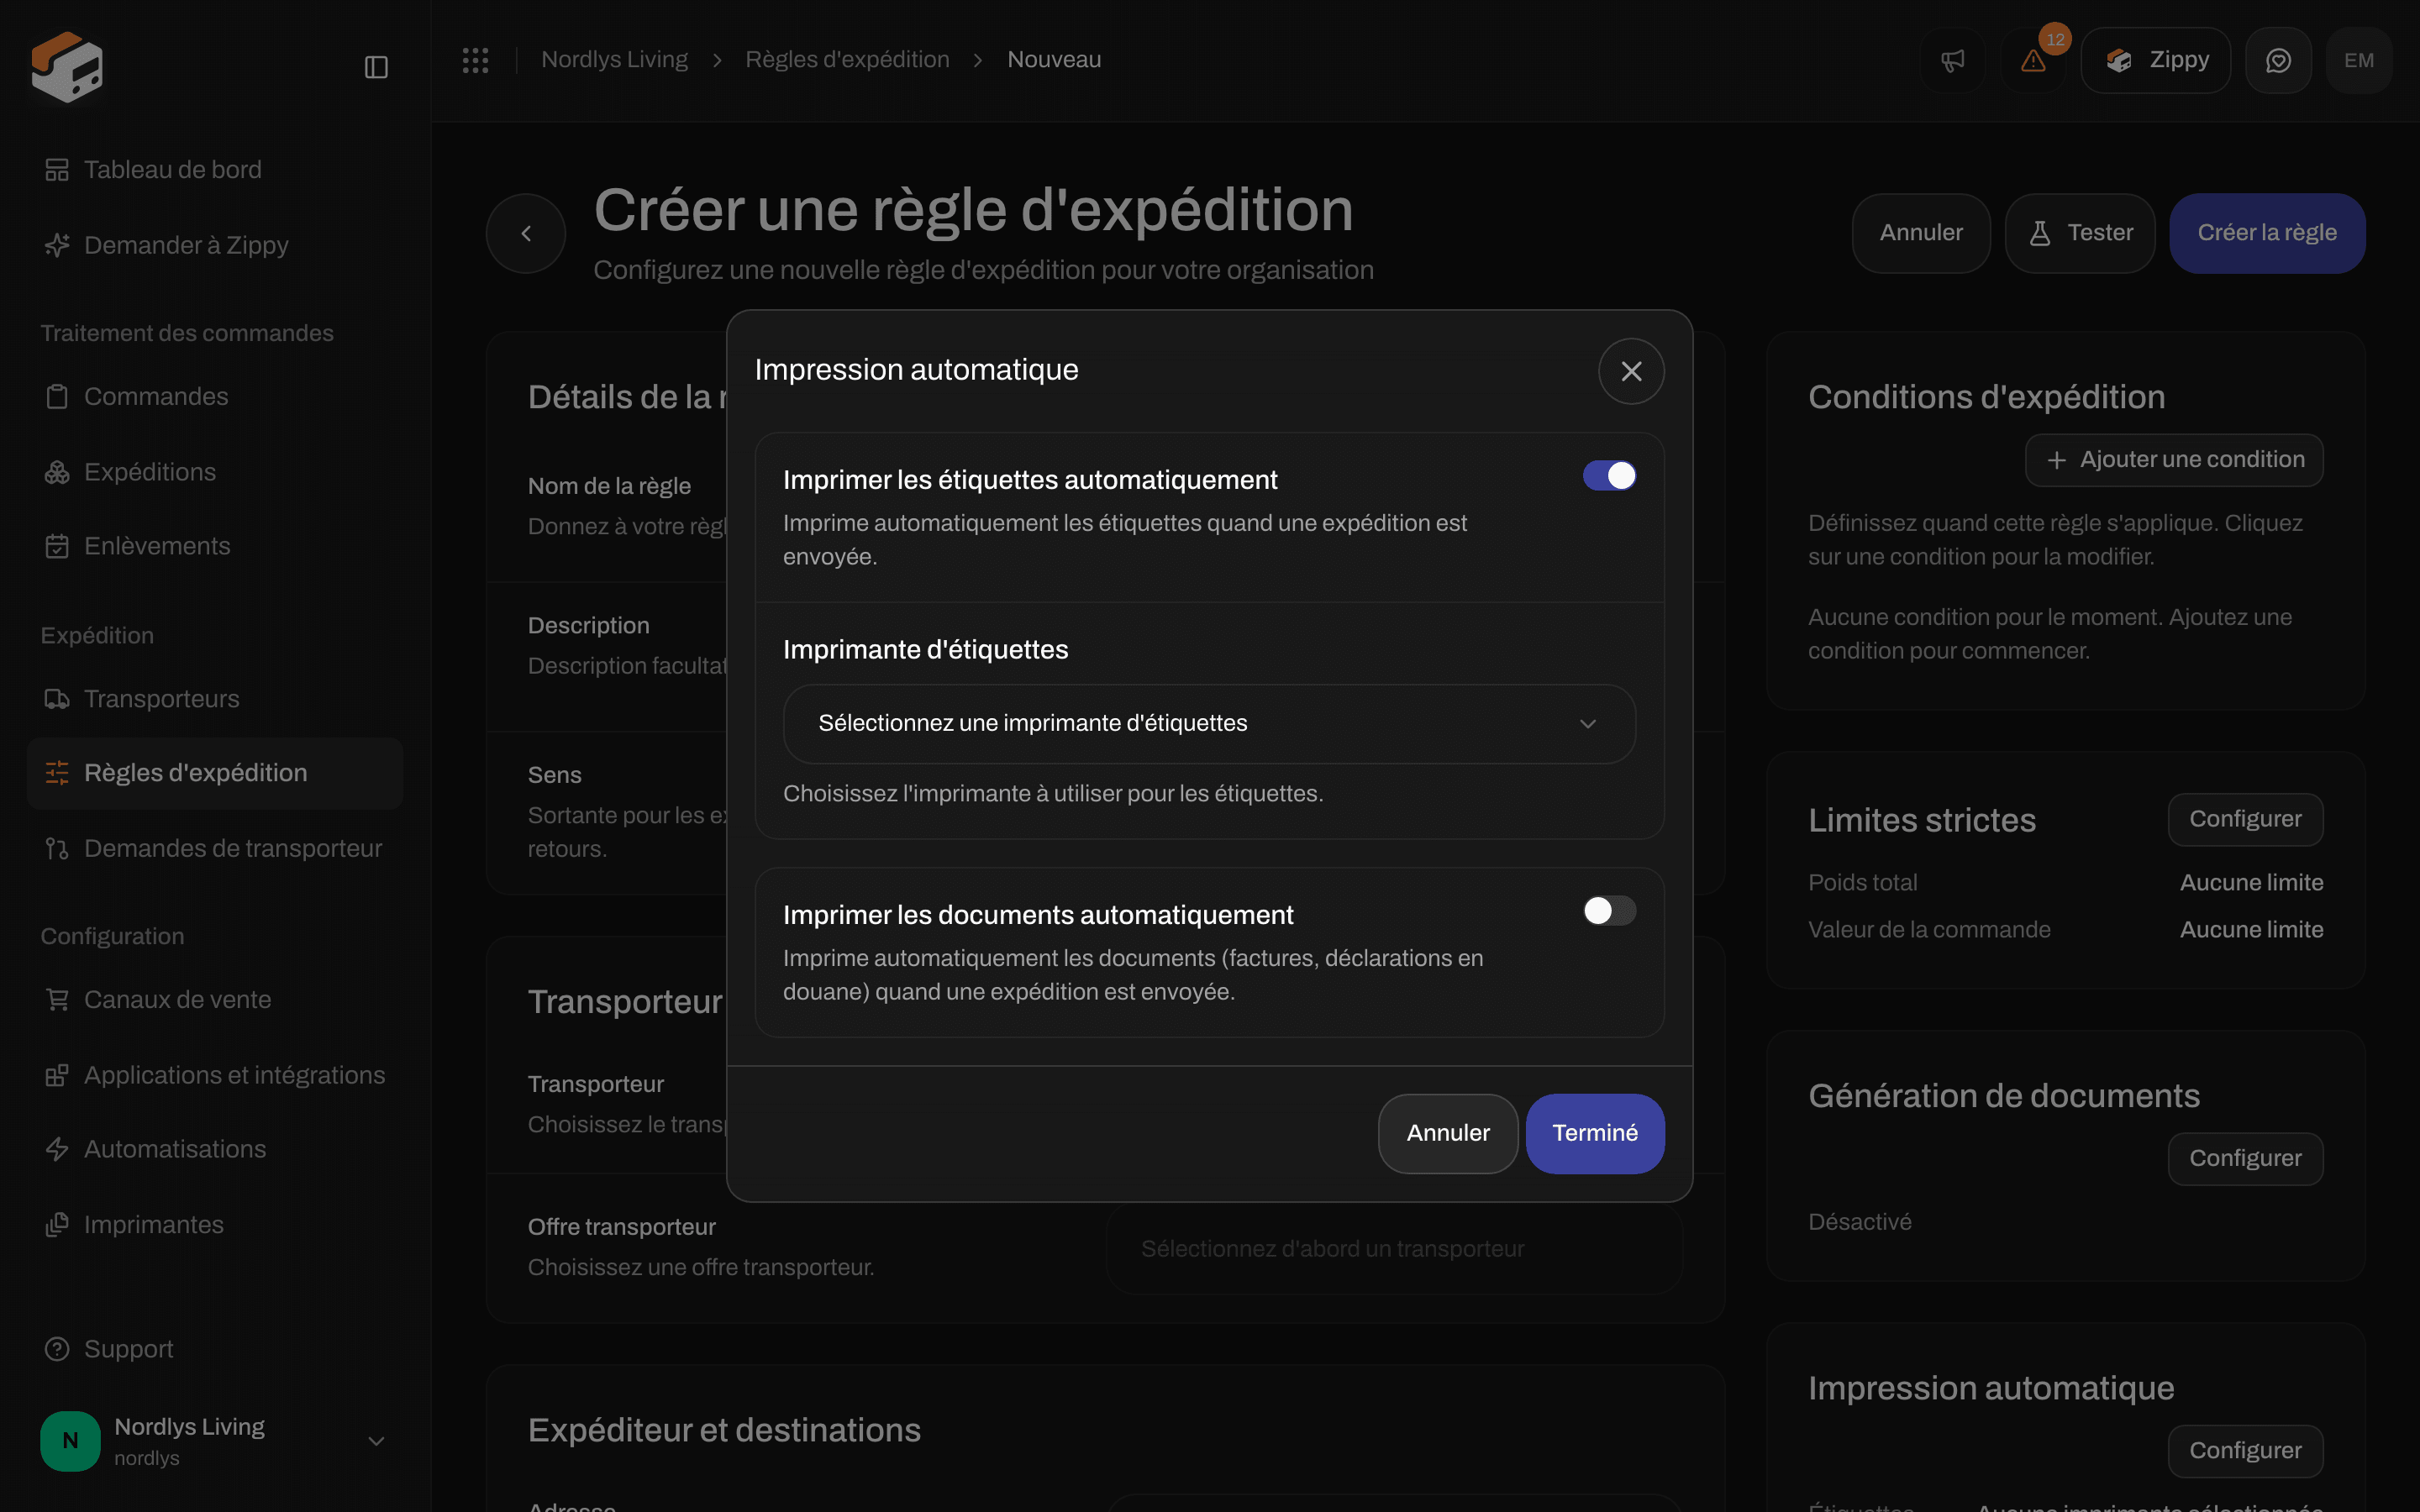Image resolution: width=2420 pixels, height=1512 pixels.
Task: Click the Expéditions boxes icon
Action: tap(57, 472)
